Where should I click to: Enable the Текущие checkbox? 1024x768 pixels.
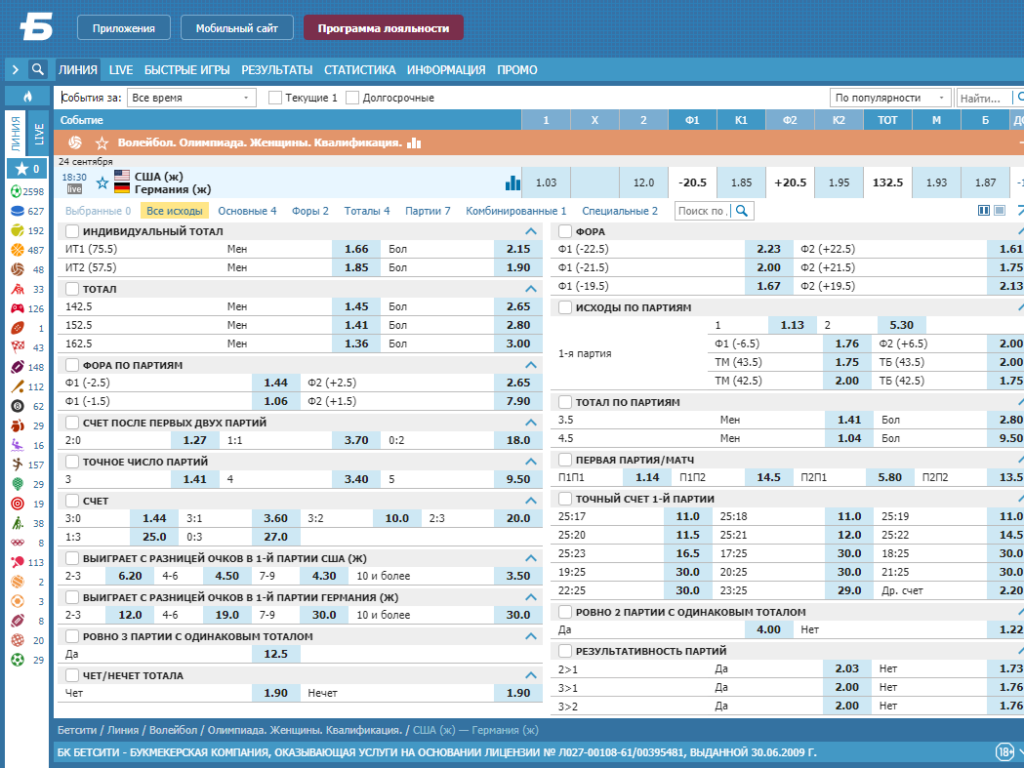coord(275,97)
